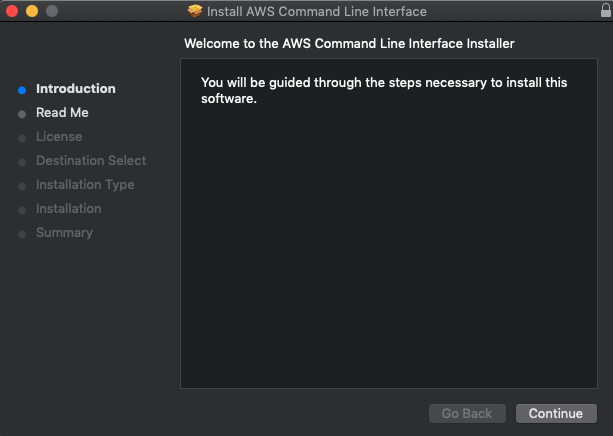Viewport: 613px width, 436px height.
Task: Click the Installation Type step bullet
Action: click(22, 186)
